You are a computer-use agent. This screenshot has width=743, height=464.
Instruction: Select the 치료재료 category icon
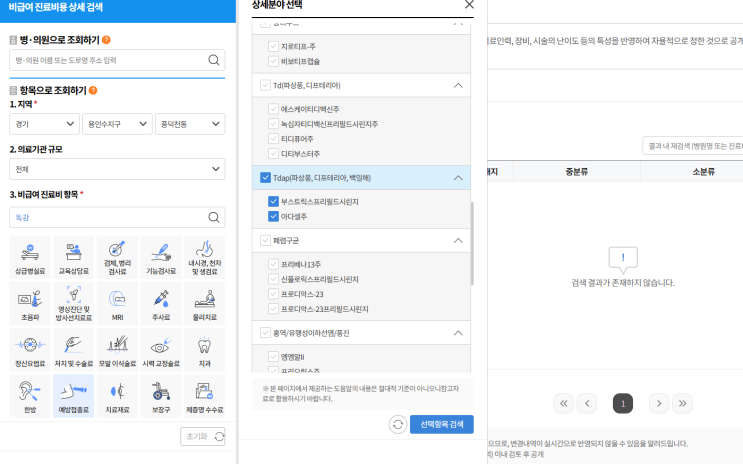[x=117, y=396]
